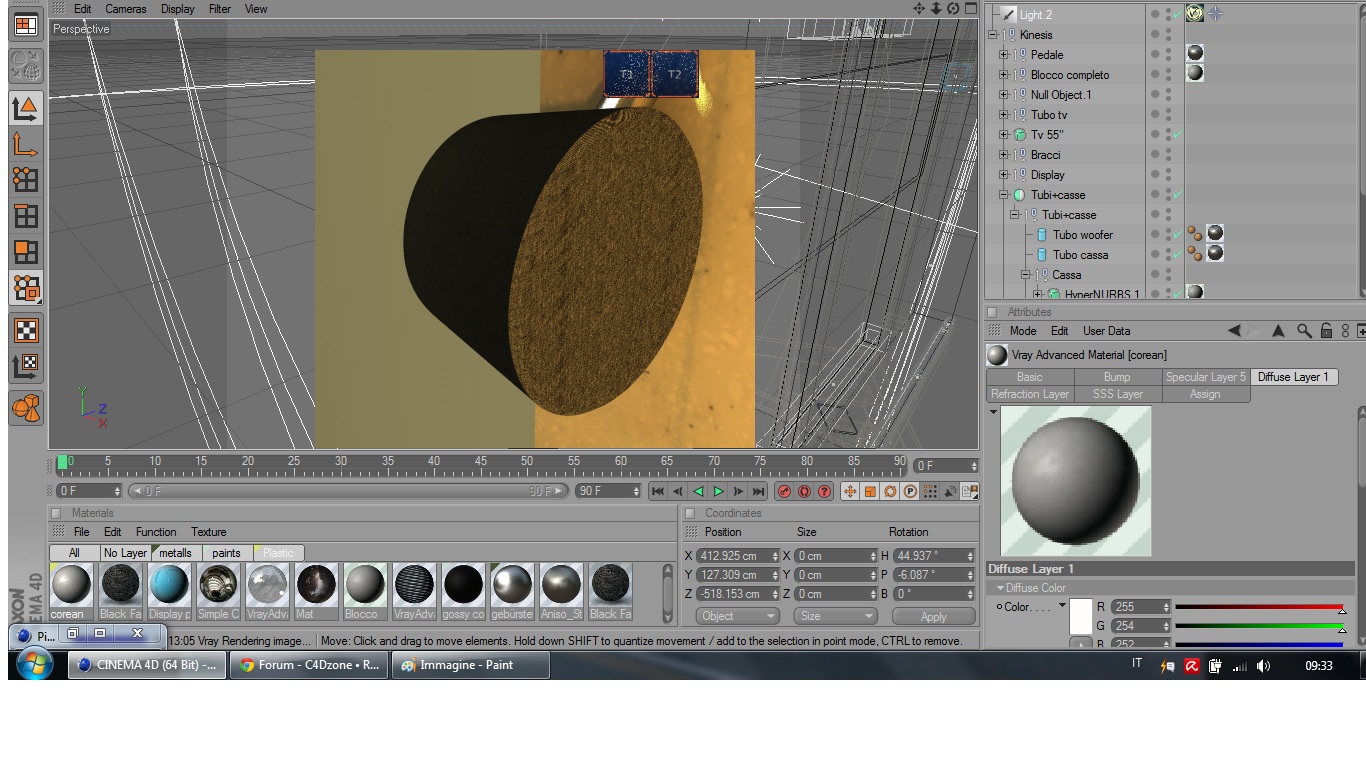The image size is (1366, 768).
Task: Play the animation forward
Action: (718, 491)
